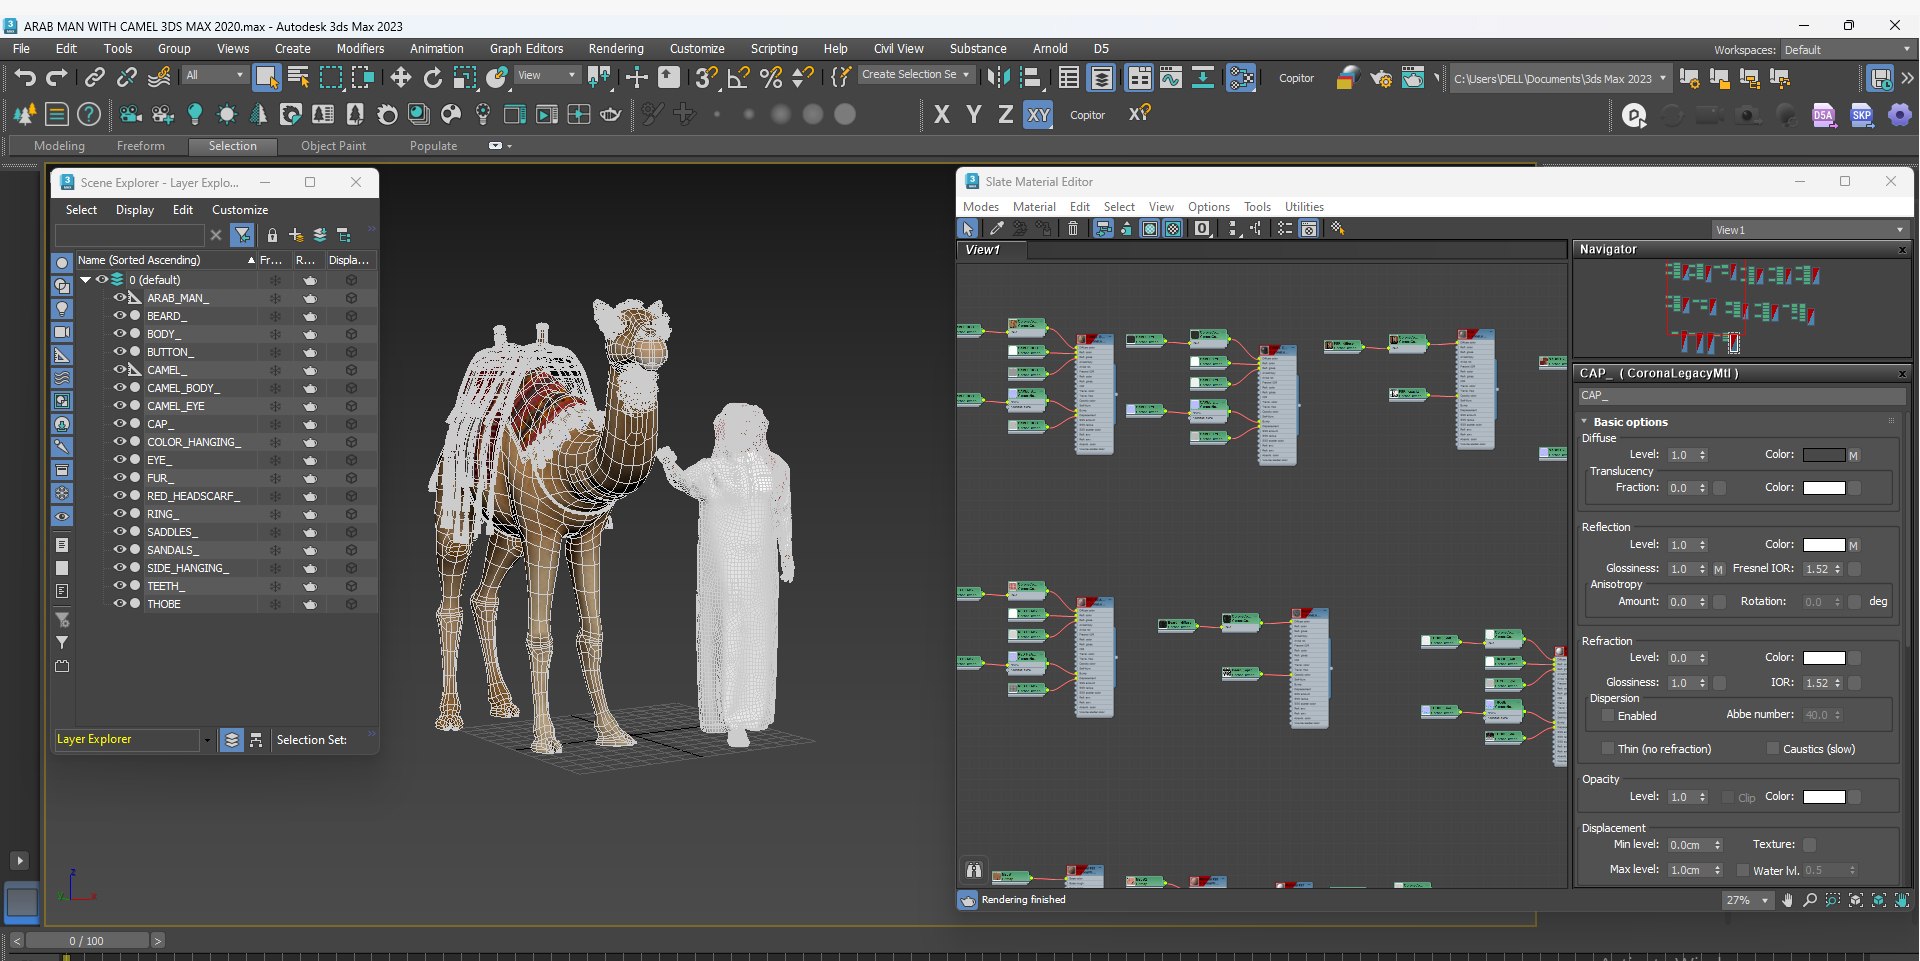Open the Modifiers menu
This screenshot has height=961, width=1920.
(x=360, y=49)
